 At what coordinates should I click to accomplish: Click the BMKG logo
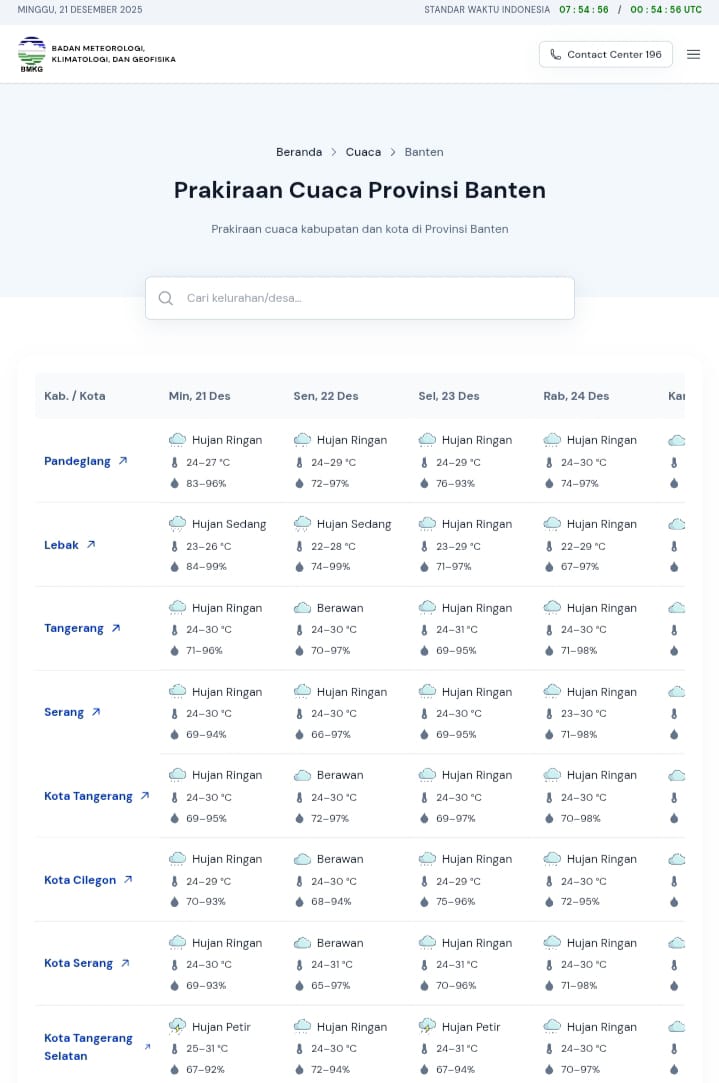coord(32,54)
